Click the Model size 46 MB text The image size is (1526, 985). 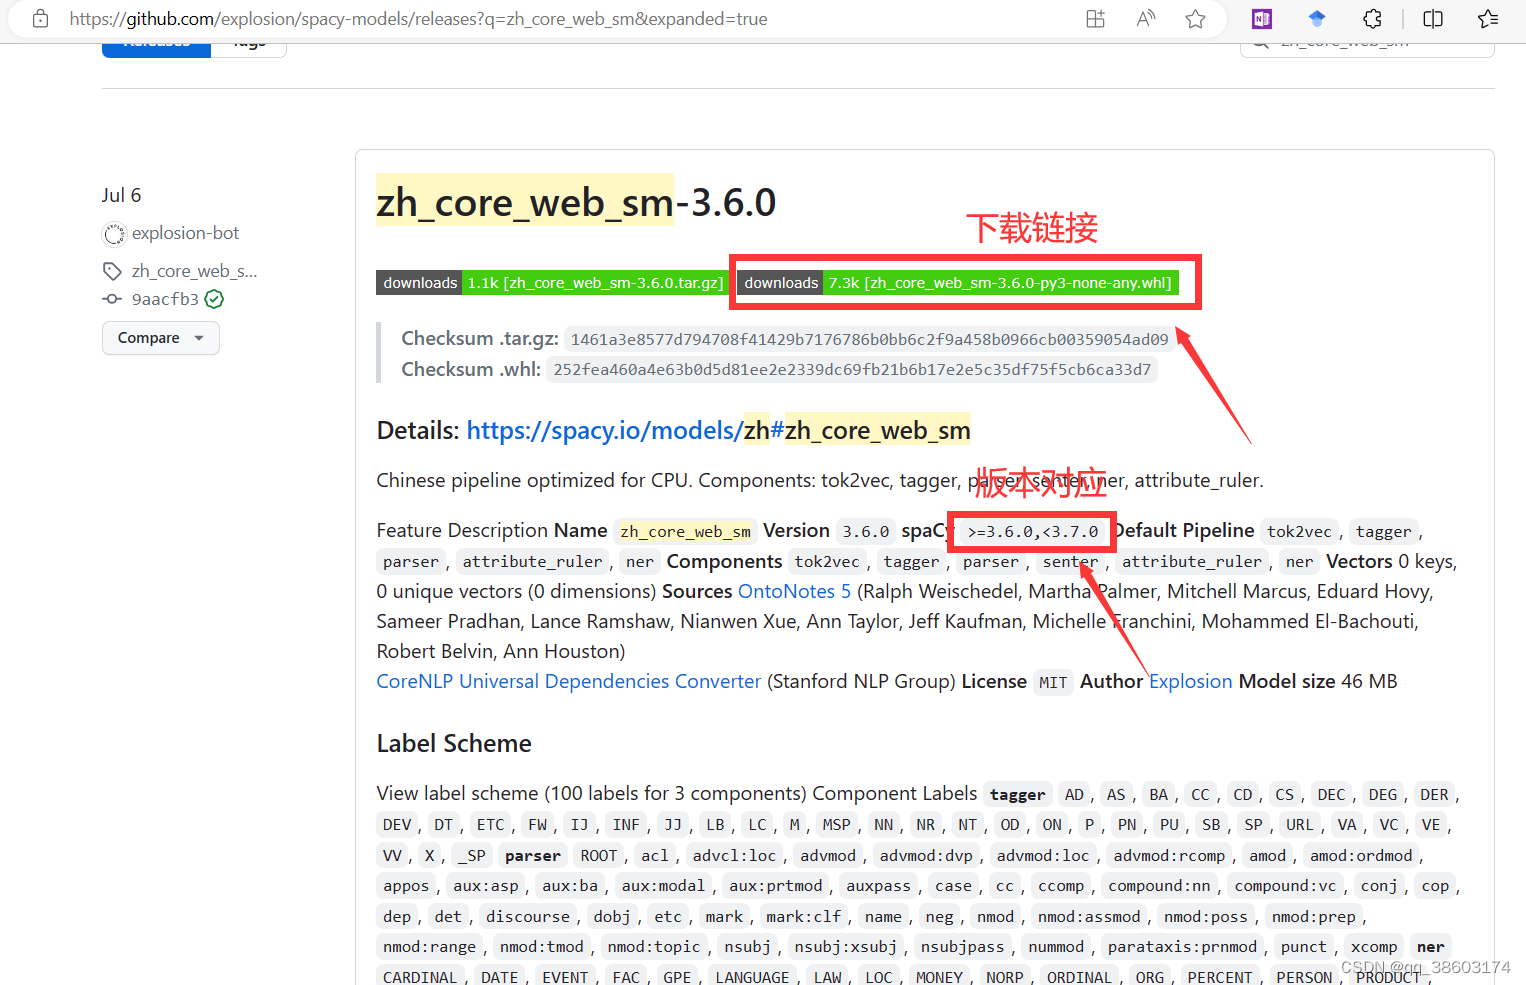[1318, 682]
